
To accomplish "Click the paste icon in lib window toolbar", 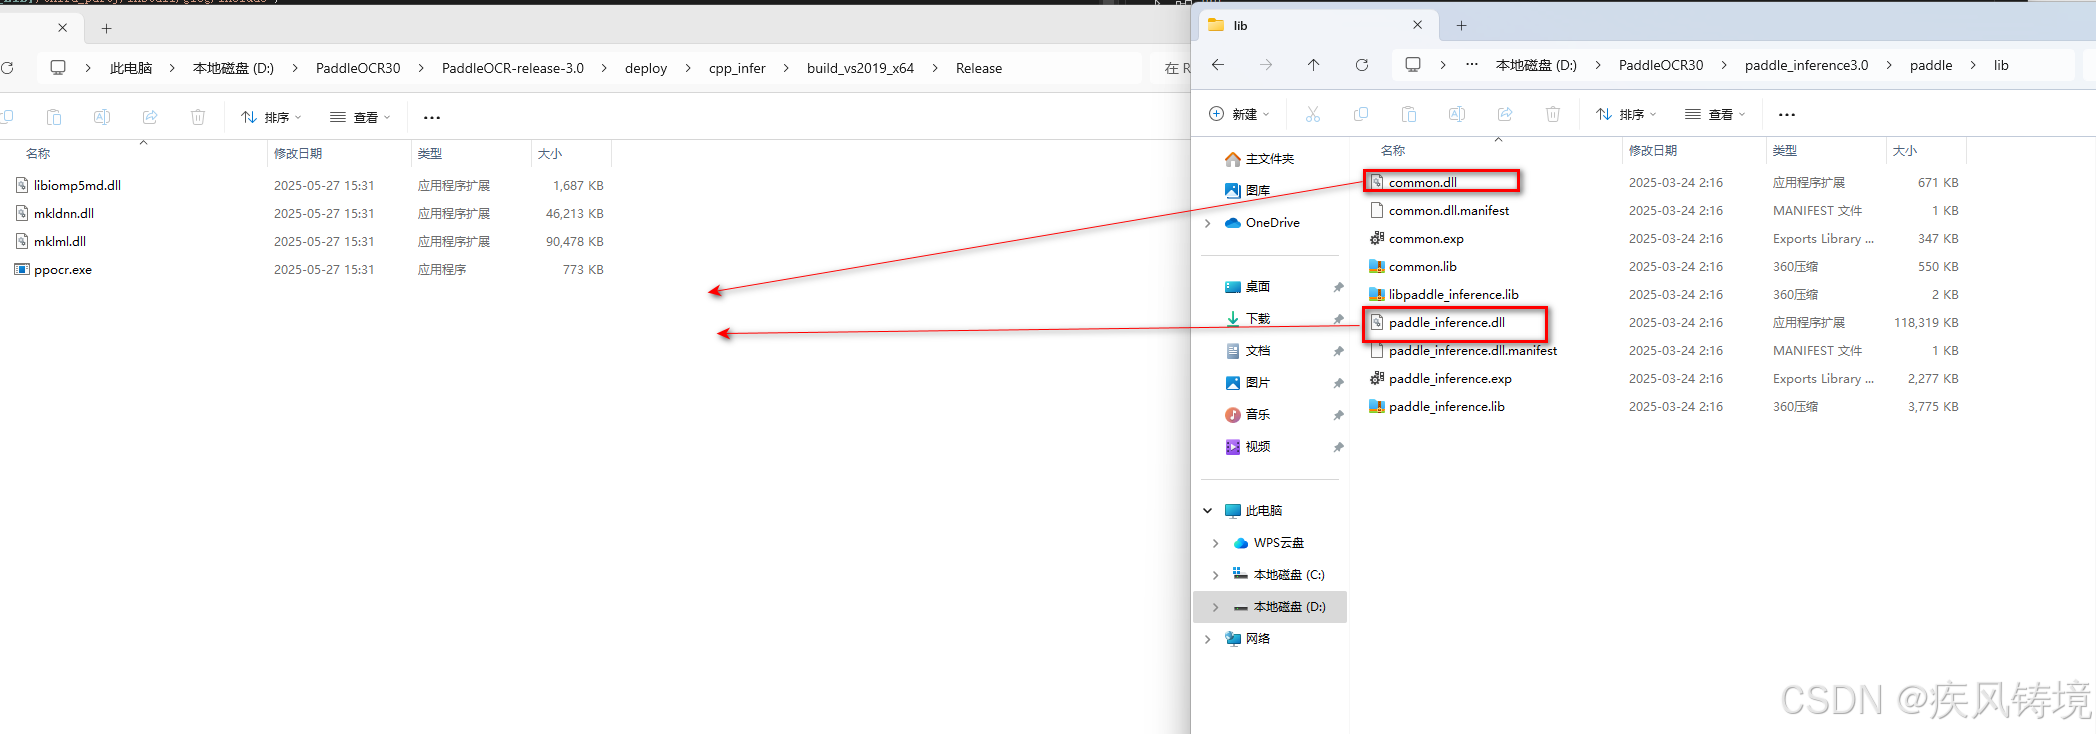I will tap(1408, 115).
